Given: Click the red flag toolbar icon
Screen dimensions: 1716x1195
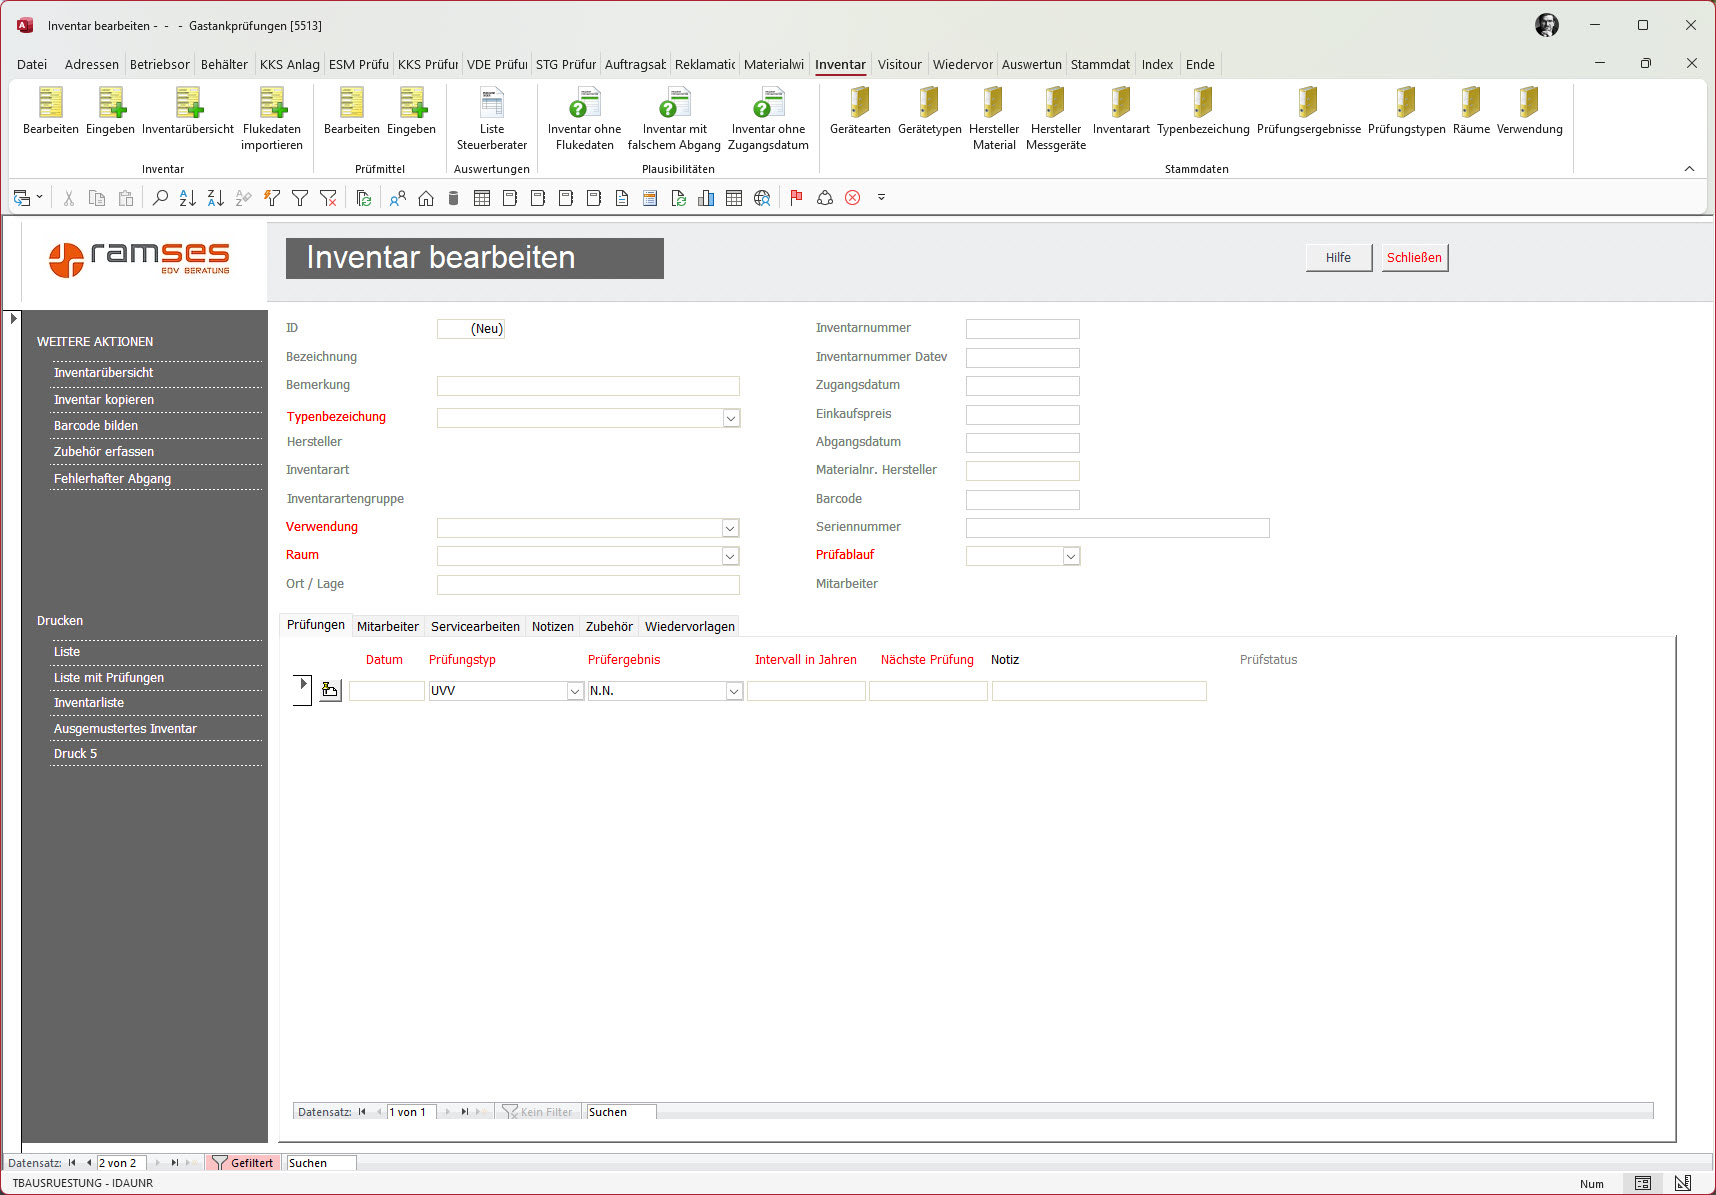Looking at the screenshot, I should tap(796, 198).
